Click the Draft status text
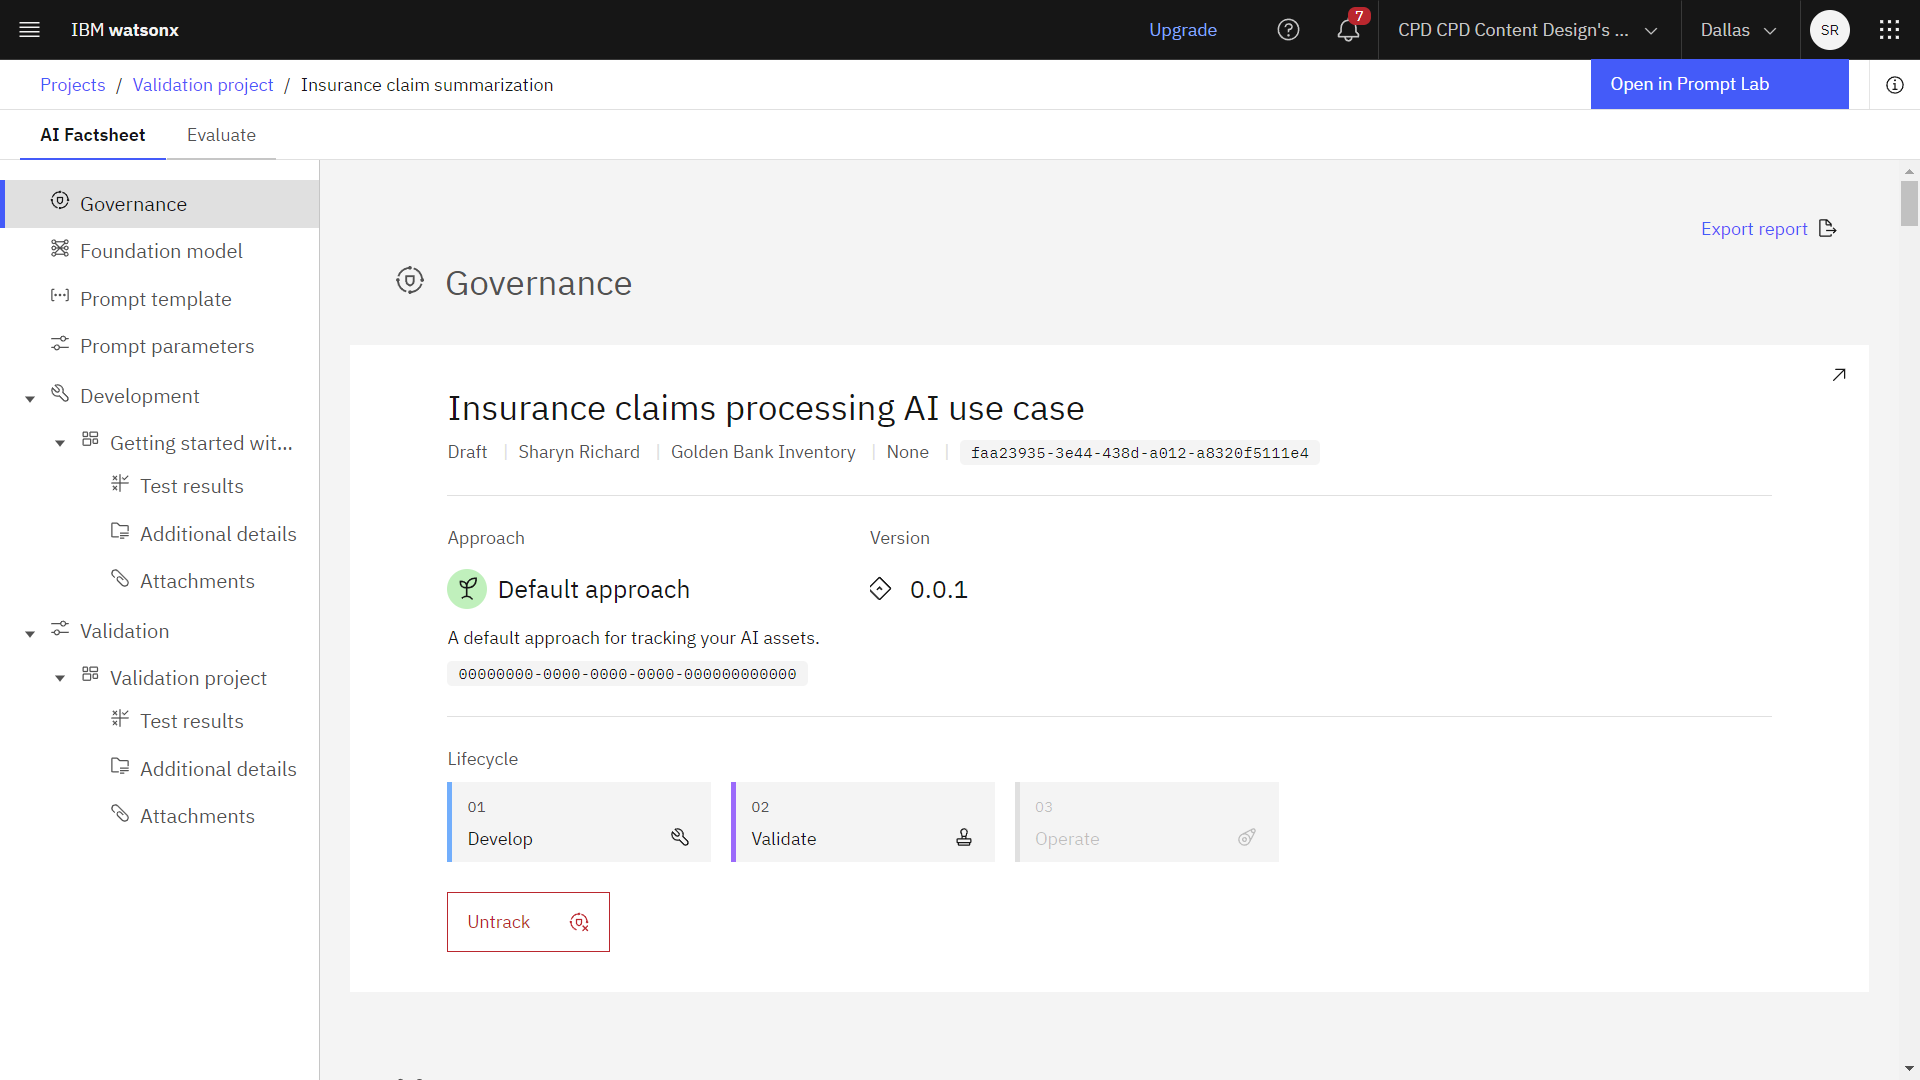The image size is (1920, 1080). 467,452
